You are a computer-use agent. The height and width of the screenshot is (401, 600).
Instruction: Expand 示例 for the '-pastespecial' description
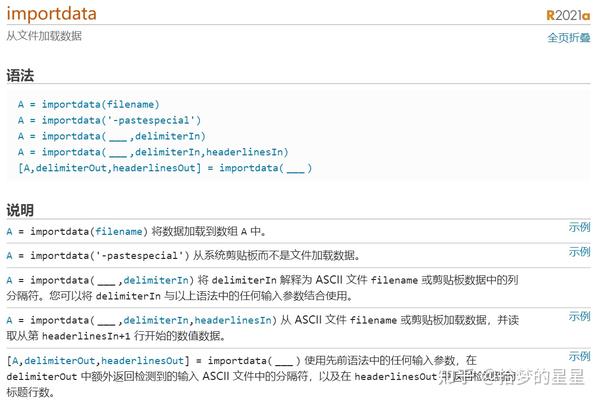pyautogui.click(x=579, y=252)
